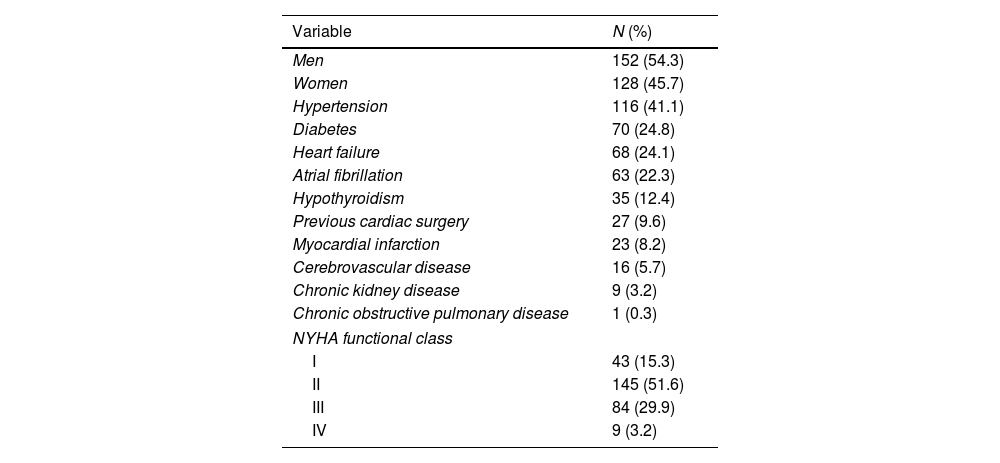Click the Hypertension row label
This screenshot has width=1000, height=463.
(x=340, y=106)
